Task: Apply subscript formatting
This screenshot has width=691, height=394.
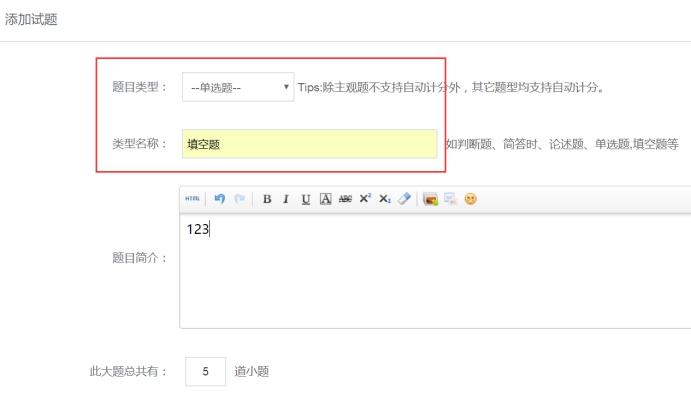Action: [385, 199]
